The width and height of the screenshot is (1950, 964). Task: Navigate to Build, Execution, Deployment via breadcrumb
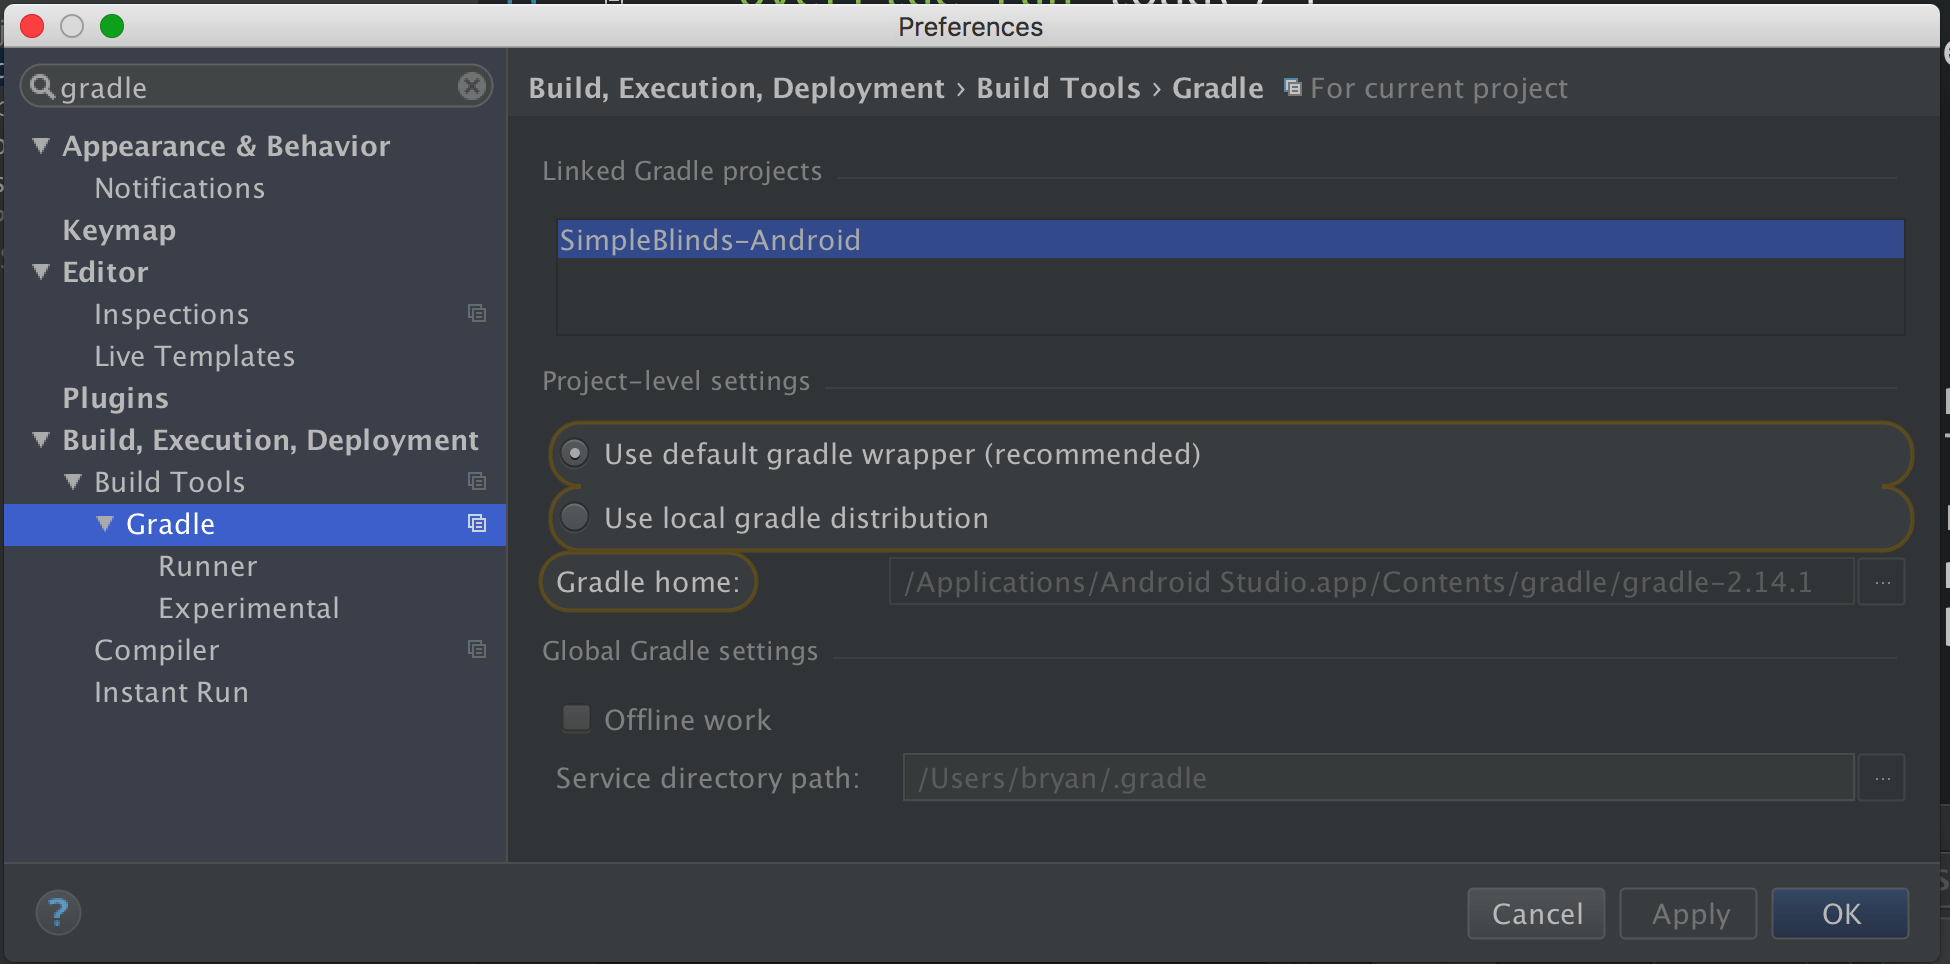coord(737,88)
